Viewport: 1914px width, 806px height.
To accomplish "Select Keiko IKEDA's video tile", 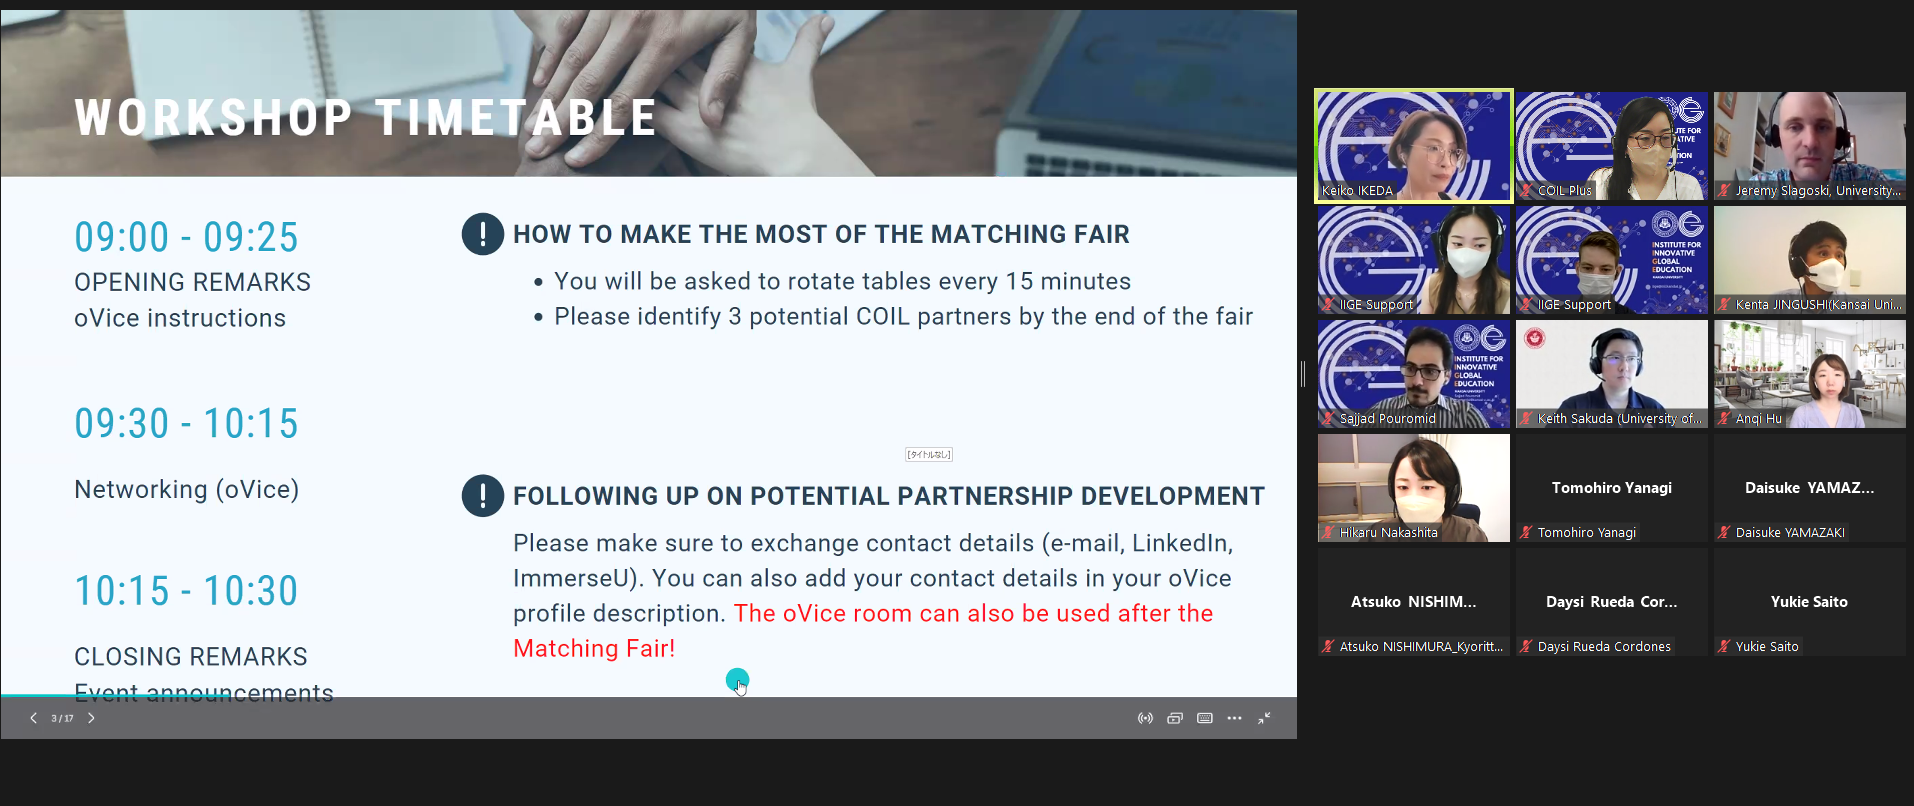I will point(1413,146).
